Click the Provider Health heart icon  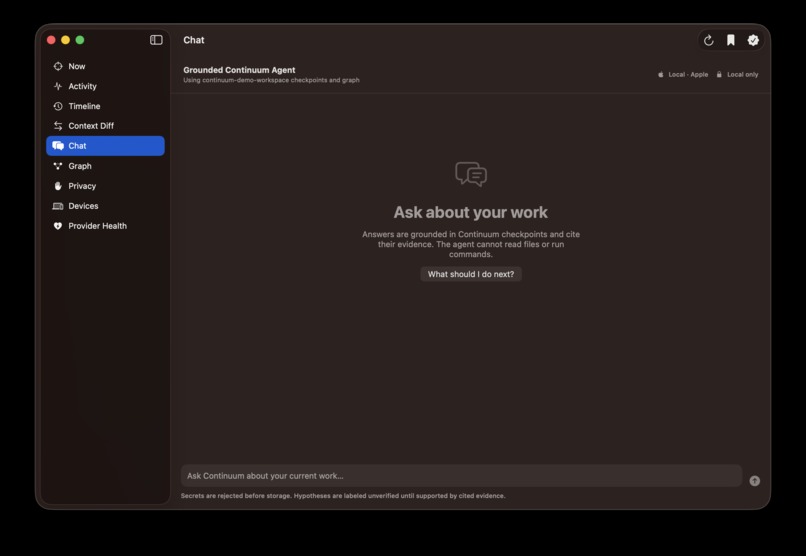click(x=58, y=226)
